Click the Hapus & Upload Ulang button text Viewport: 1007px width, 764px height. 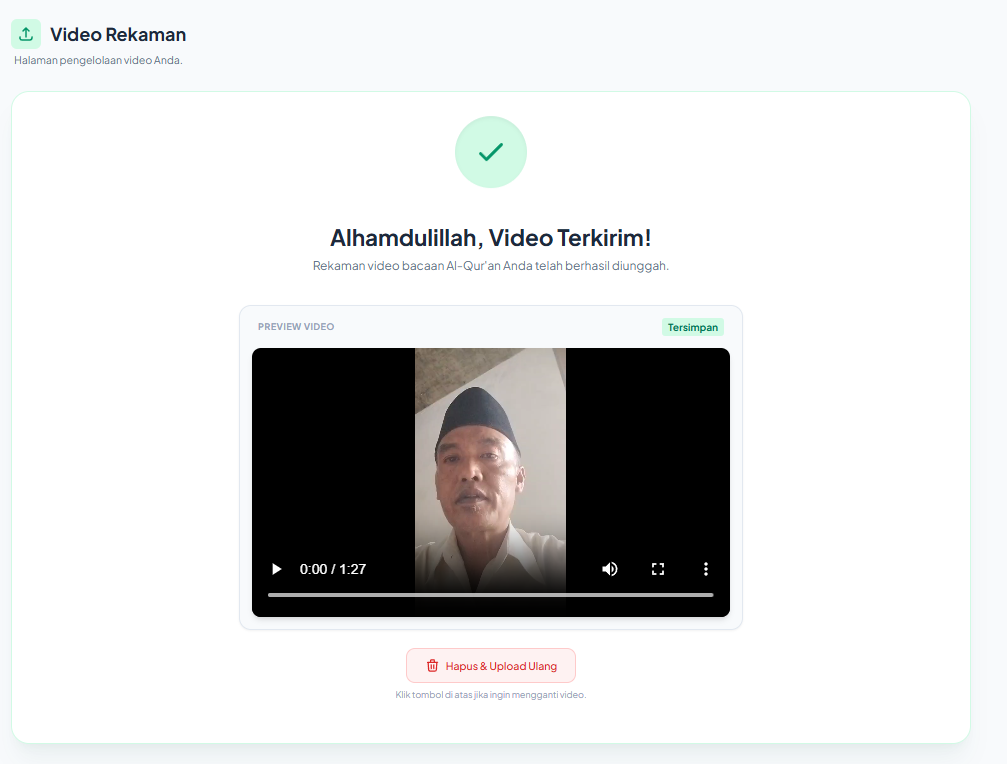[x=501, y=666]
